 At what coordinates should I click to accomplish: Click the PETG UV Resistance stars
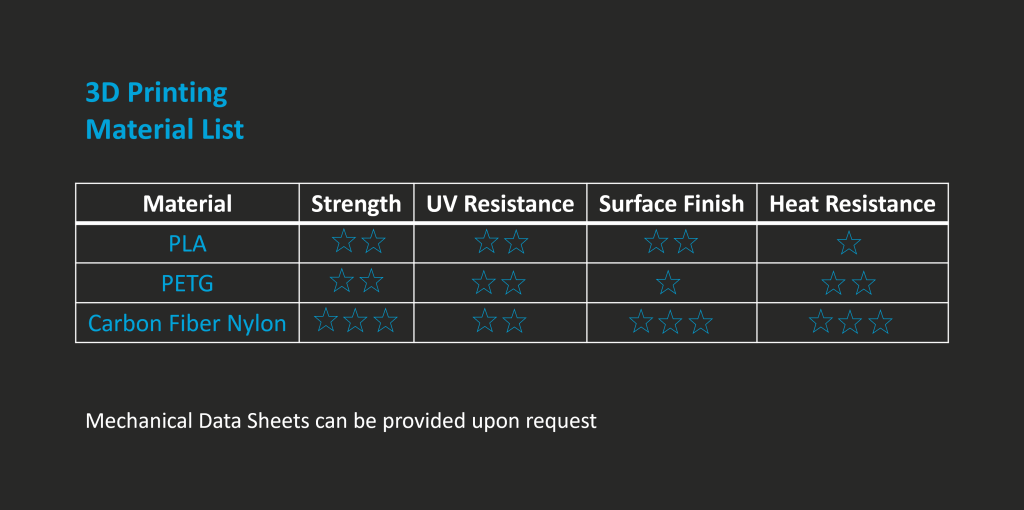[x=499, y=284]
